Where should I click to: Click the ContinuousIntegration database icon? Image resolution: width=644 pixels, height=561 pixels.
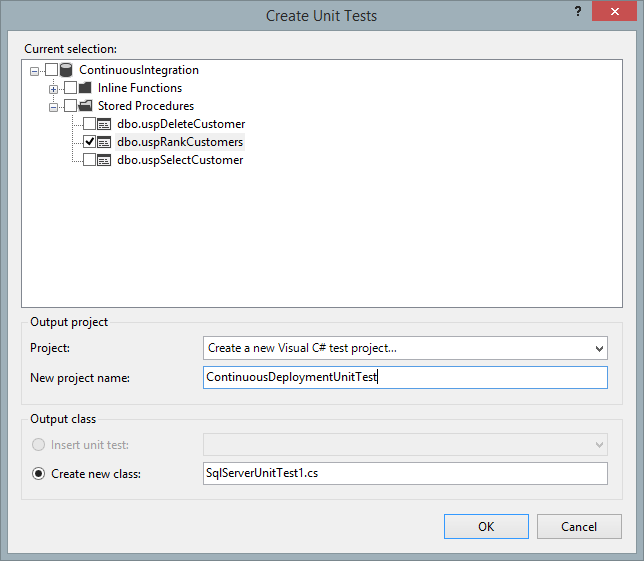tap(68, 70)
